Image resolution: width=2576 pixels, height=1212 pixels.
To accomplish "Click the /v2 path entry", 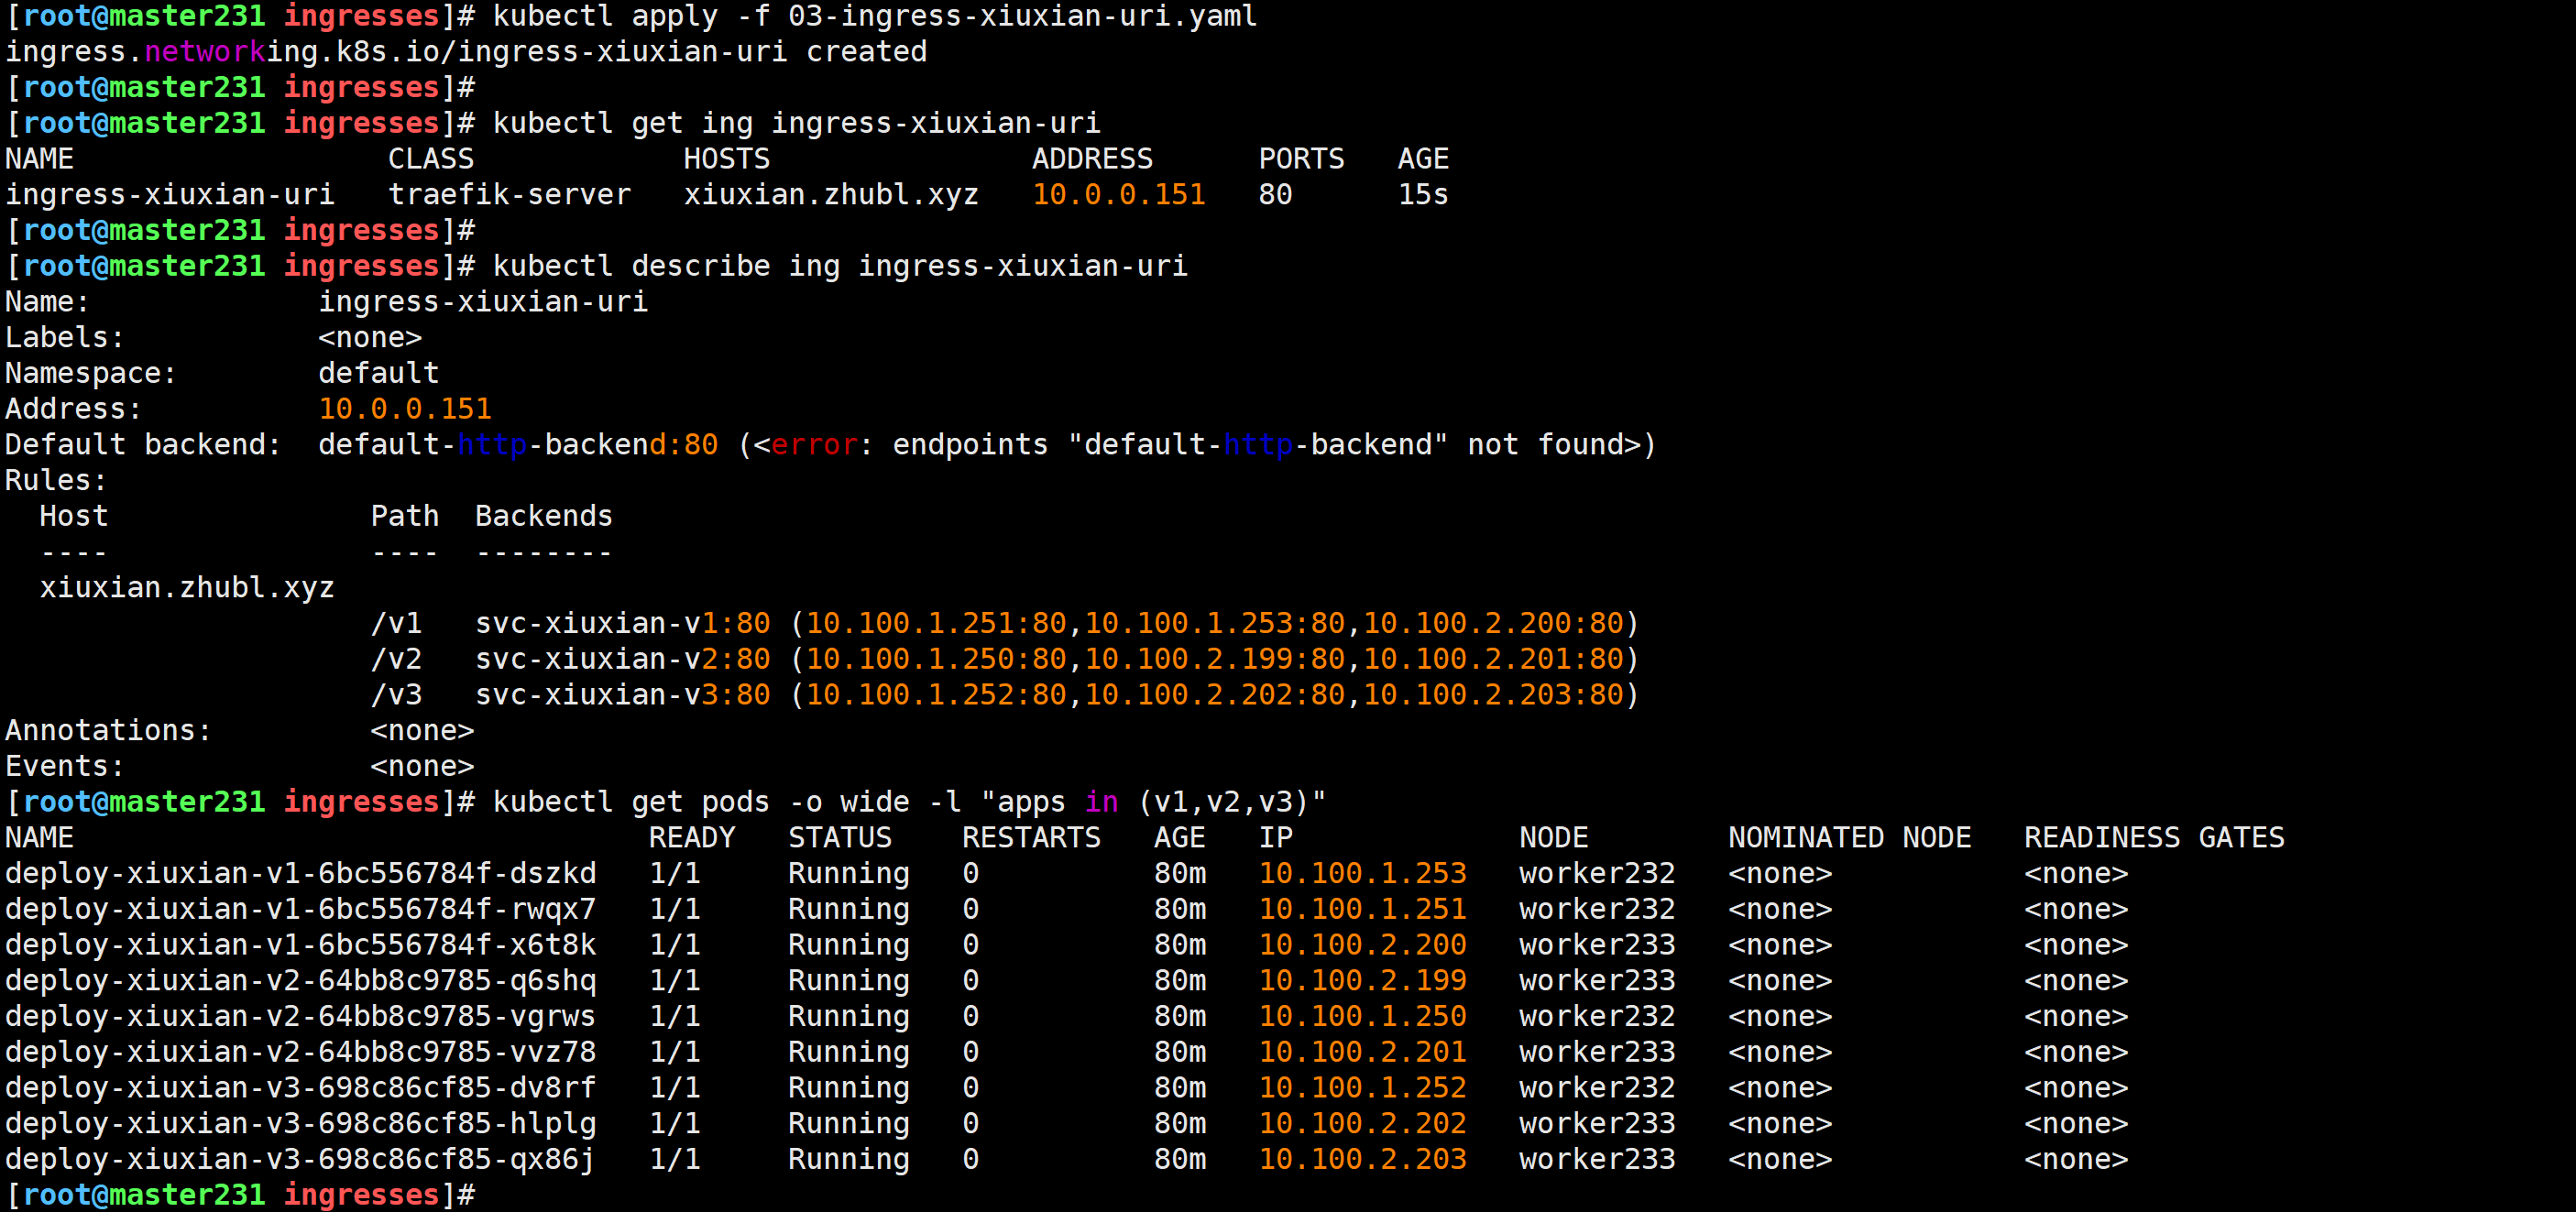I will click(396, 659).
